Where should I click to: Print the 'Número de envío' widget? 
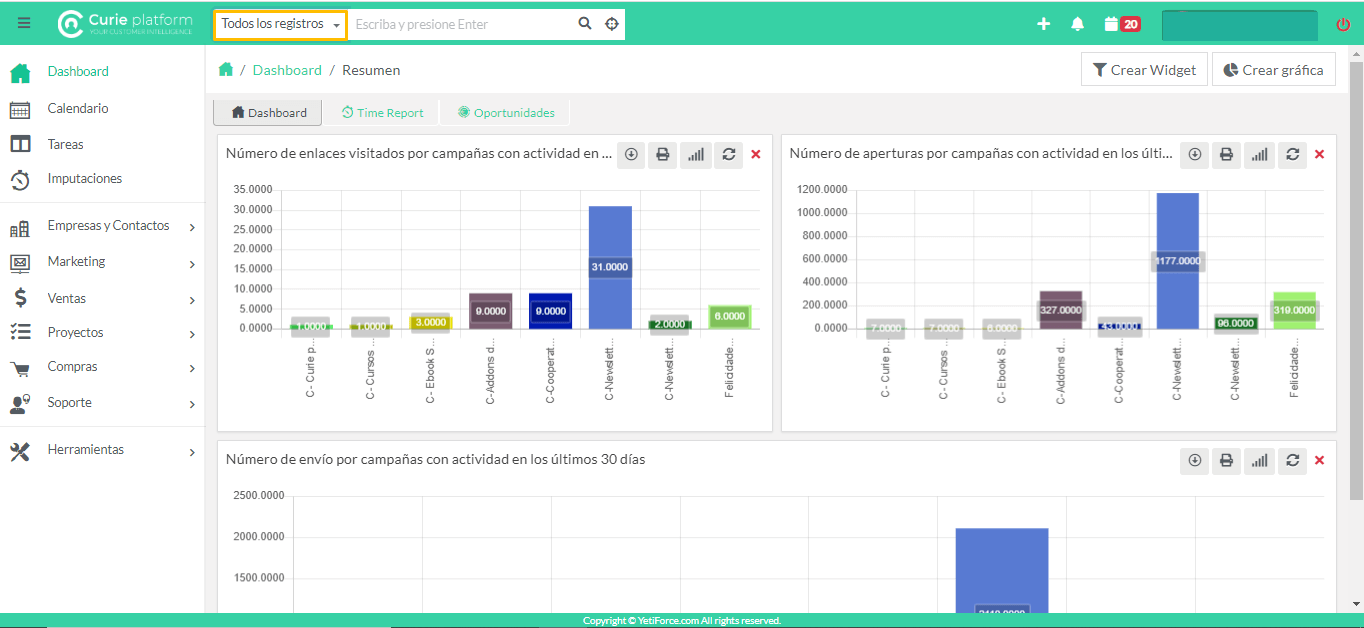pos(1226,460)
